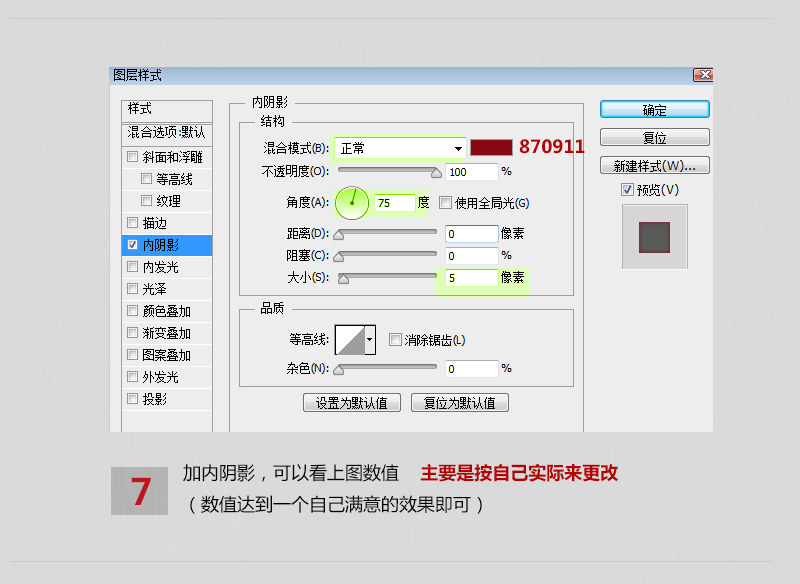Screen dimensions: 800x584
Task: Click the angle dial control
Action: (x=352, y=203)
